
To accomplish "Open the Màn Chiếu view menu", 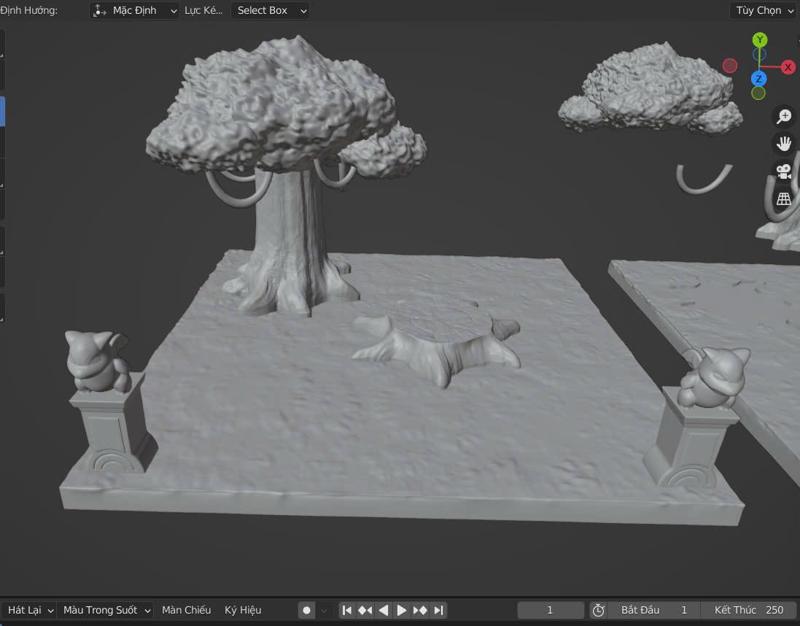I will pyautogui.click(x=186, y=610).
